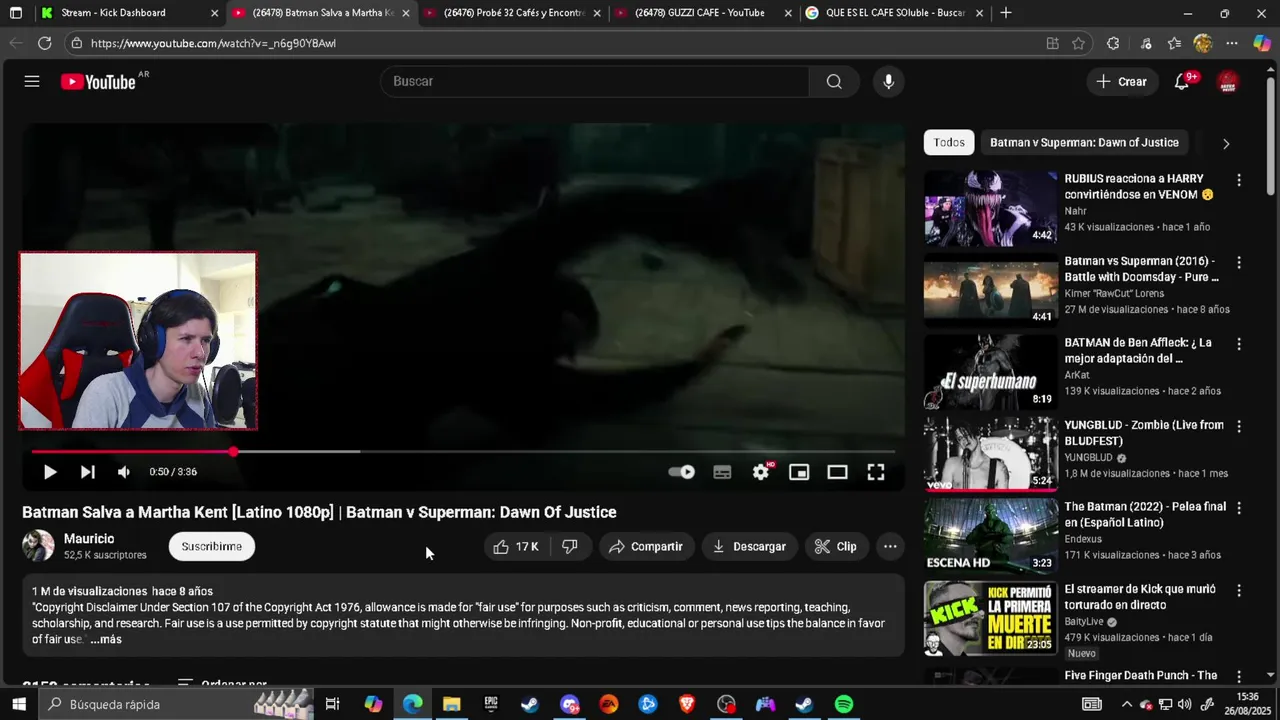
Task: Open File Explorer from taskbar
Action: [452, 704]
